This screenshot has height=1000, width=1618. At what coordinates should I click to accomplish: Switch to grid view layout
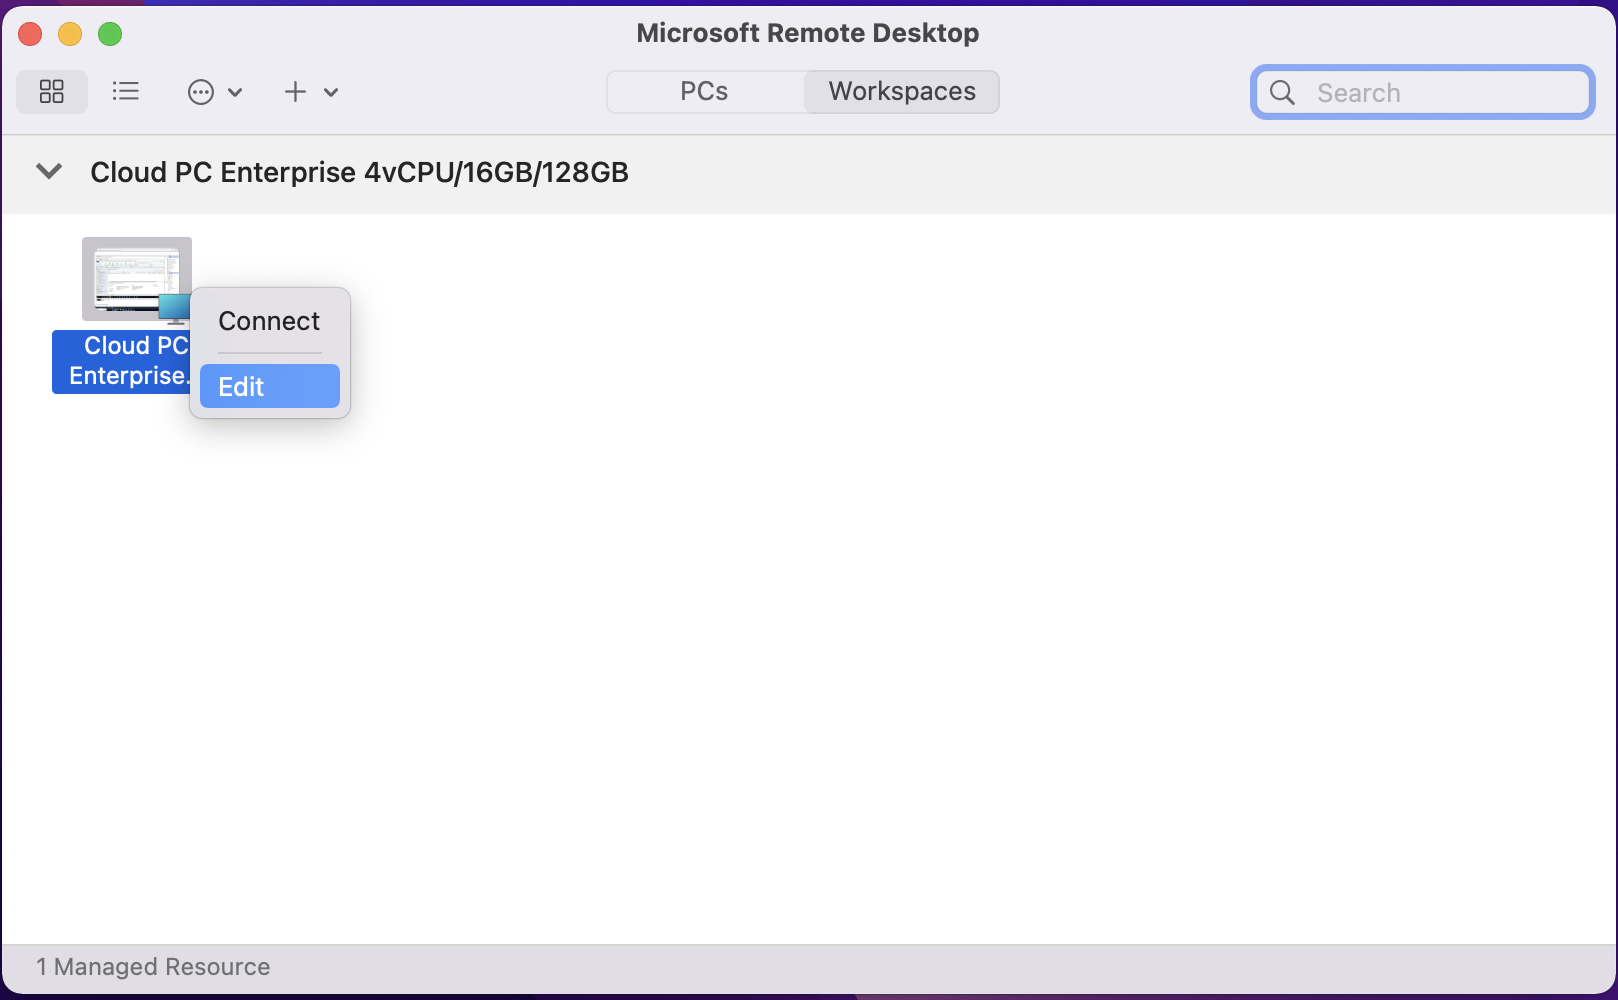pos(52,92)
